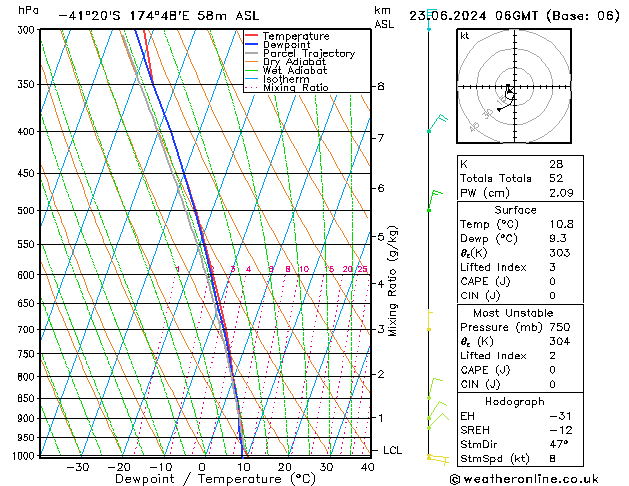Screen dimensions: 629x486
Task: Click the 900 hPa pressure level label
Action: point(28,419)
